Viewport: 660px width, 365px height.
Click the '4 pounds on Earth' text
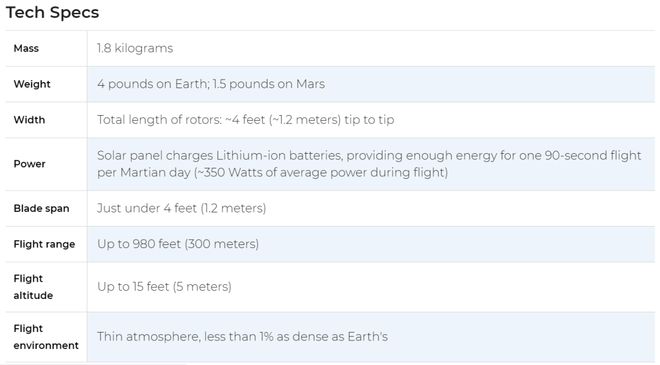pyautogui.click(x=153, y=84)
